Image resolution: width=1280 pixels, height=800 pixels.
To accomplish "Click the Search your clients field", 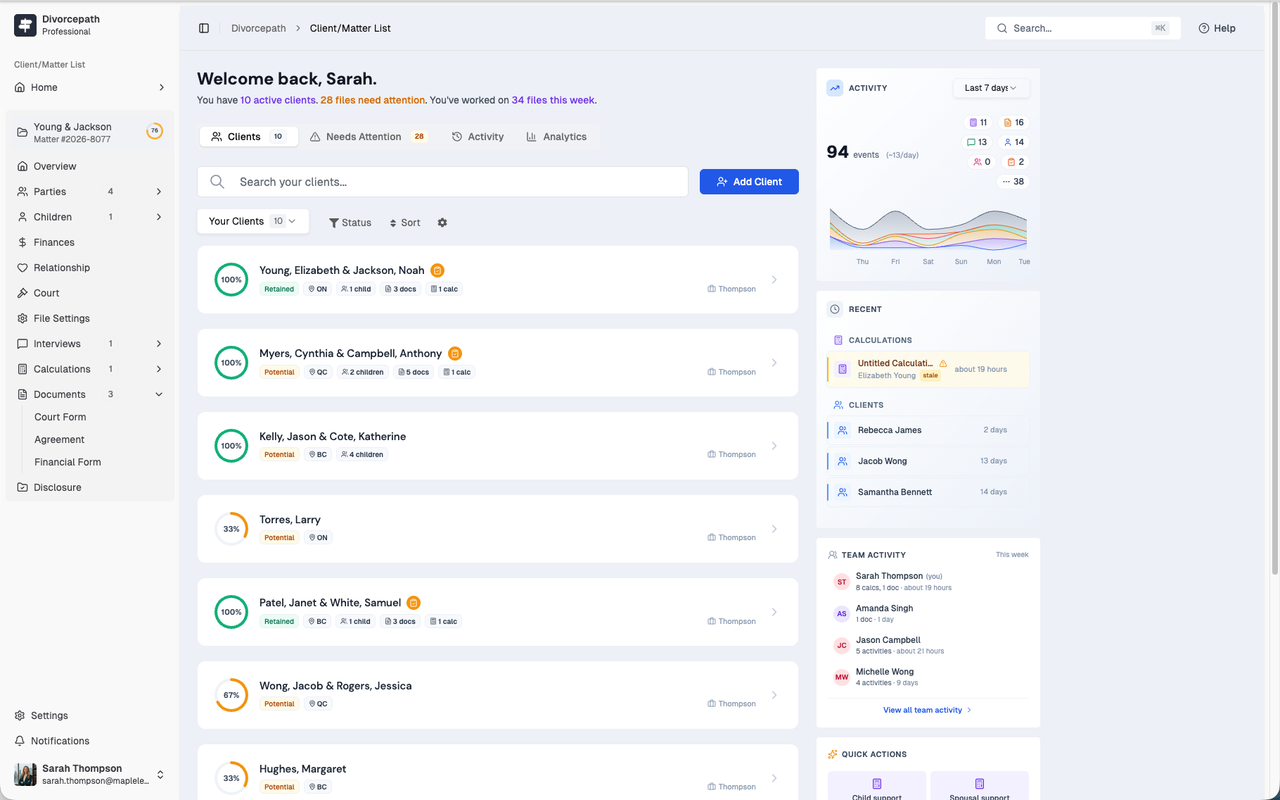I will point(443,182).
